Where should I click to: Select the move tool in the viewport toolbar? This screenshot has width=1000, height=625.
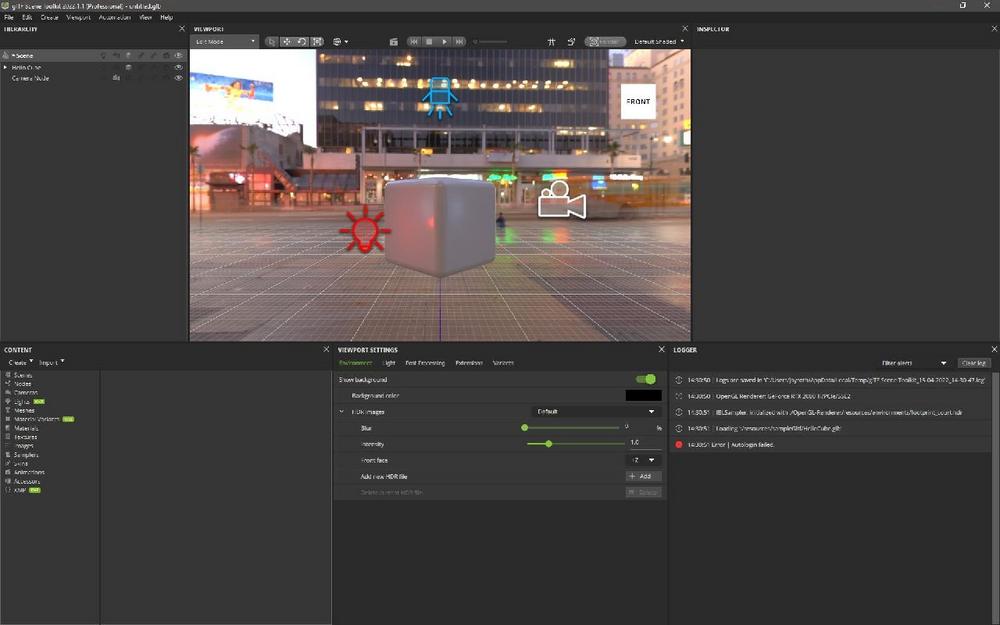point(287,42)
